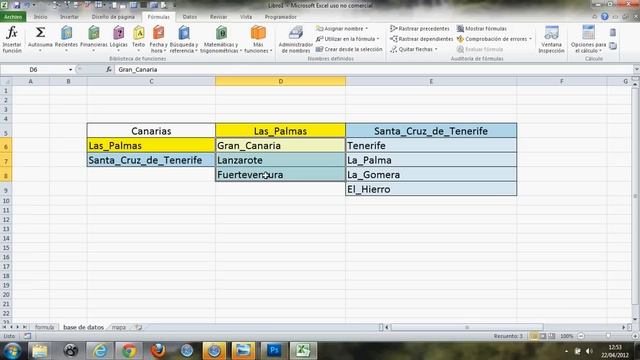Switch to Vista ribbon tab
Screen dimensions: 640x360
[x=246, y=17]
